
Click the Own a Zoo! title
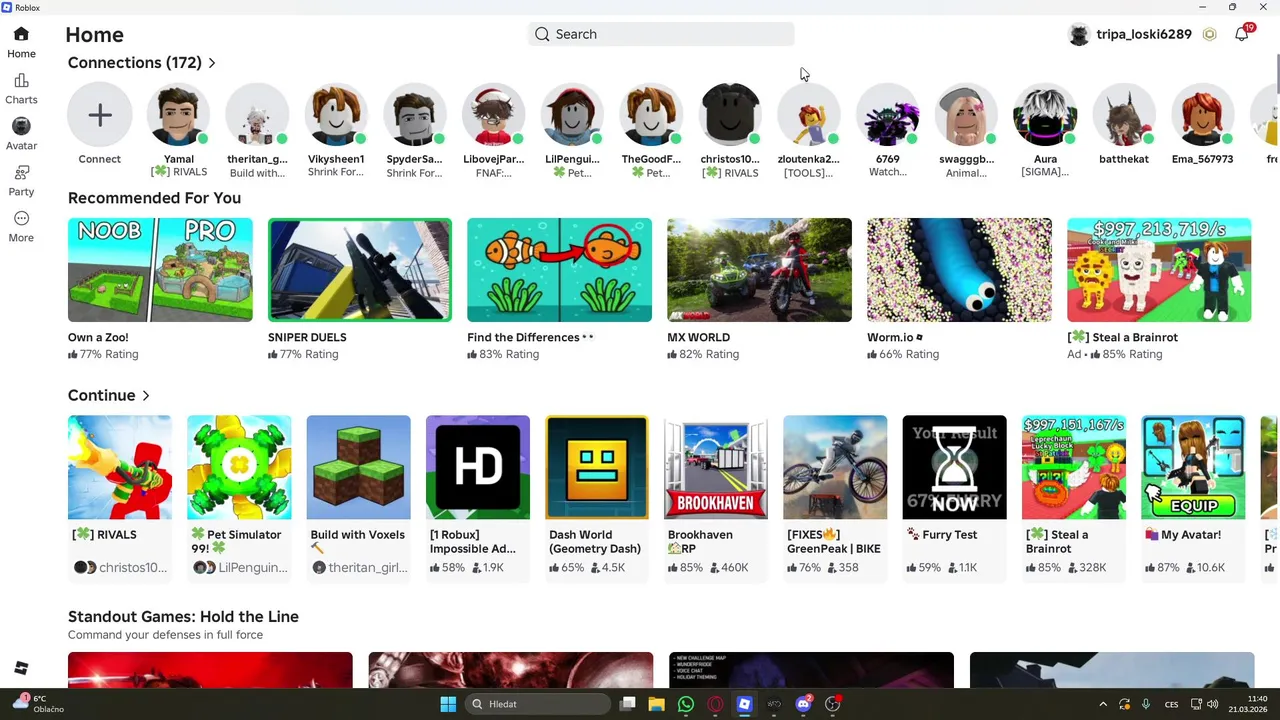[x=98, y=337]
